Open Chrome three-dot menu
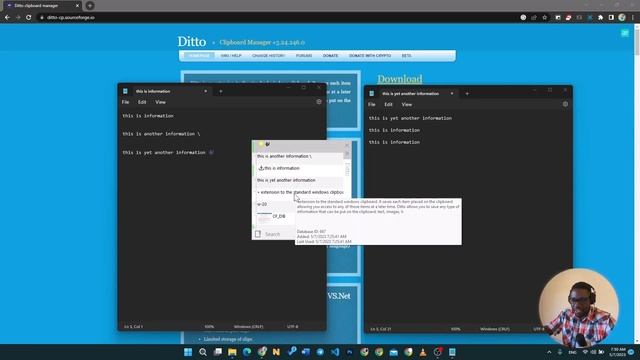The height and width of the screenshot is (360, 640). point(633,18)
